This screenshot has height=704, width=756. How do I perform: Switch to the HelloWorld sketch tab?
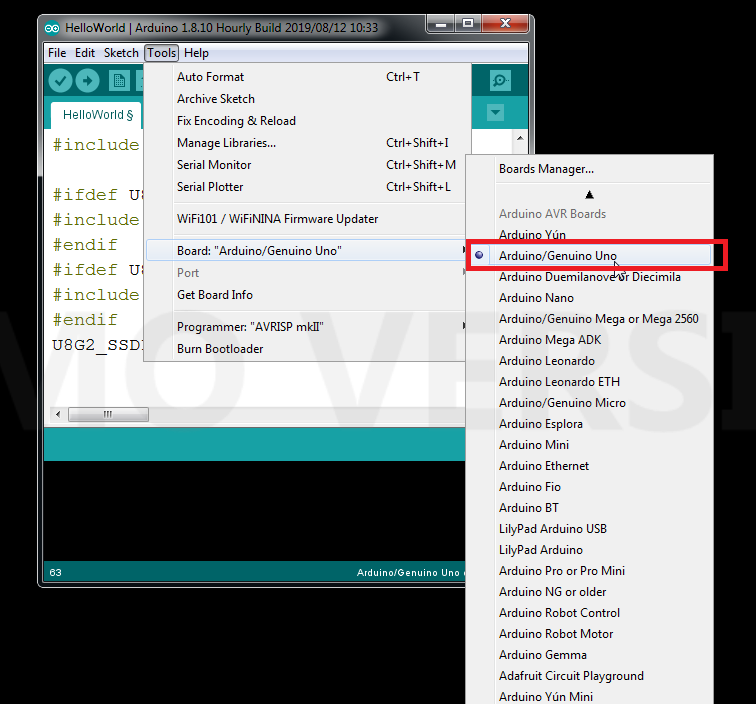pyautogui.click(x=97, y=115)
